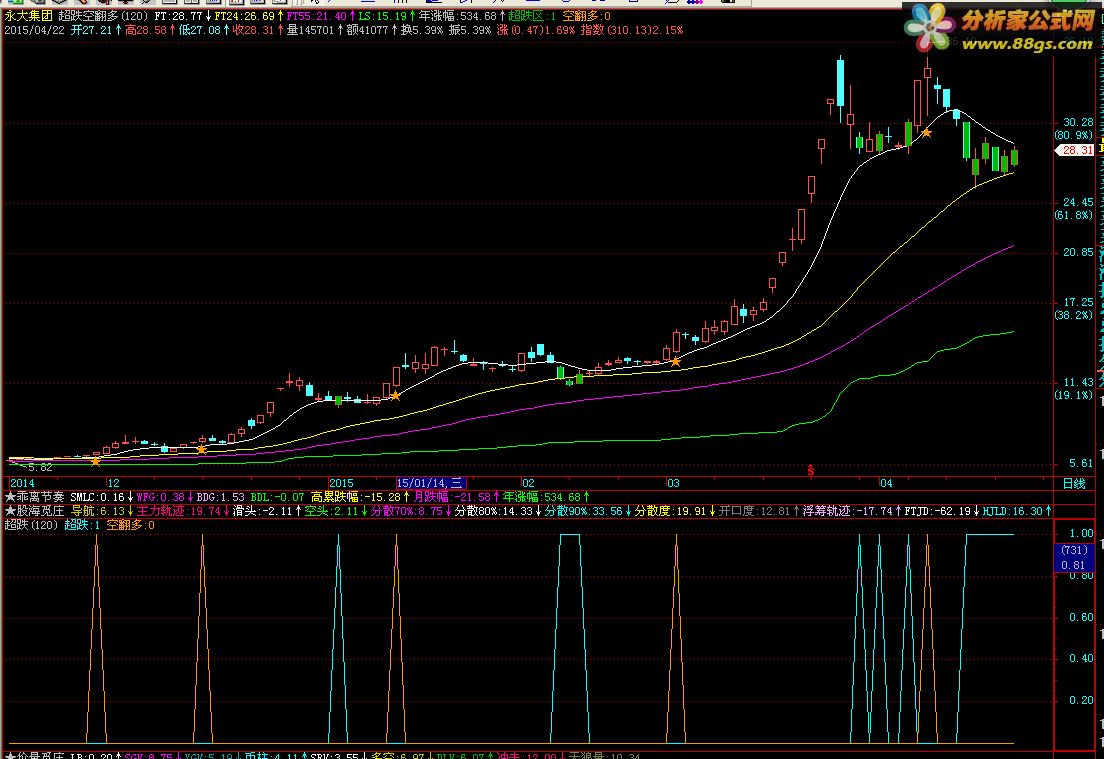The width and height of the screenshot is (1104, 759).
Task: Visit the www.88gs.com website link
Action: coord(1027,44)
